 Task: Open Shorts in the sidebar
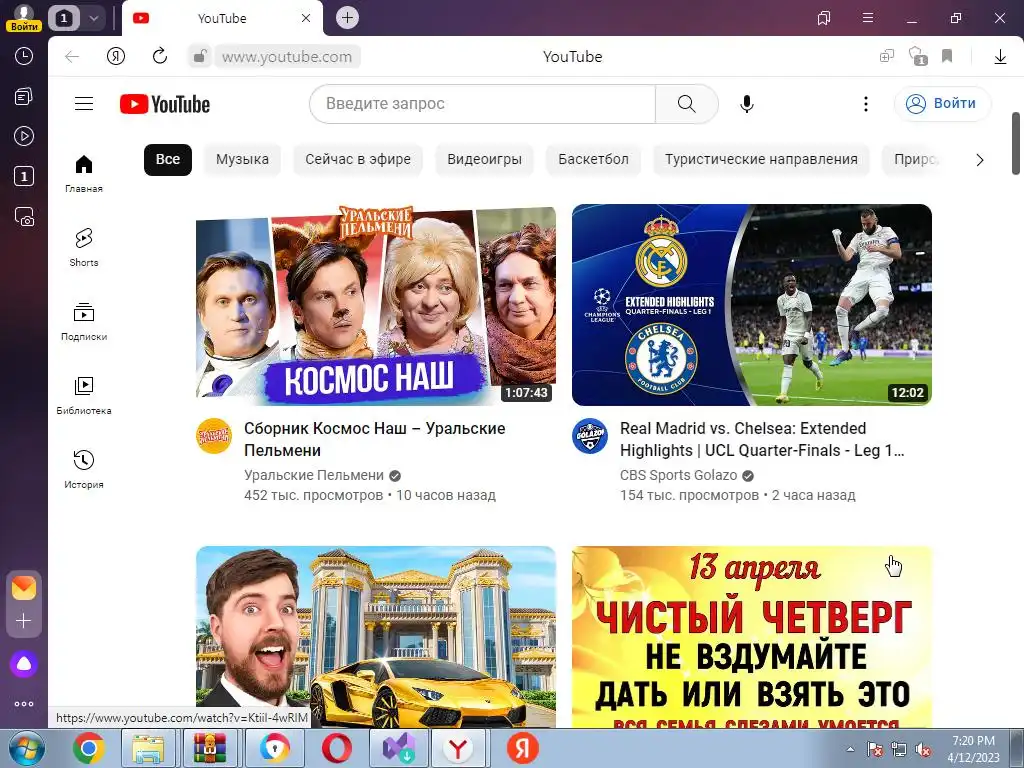point(84,248)
